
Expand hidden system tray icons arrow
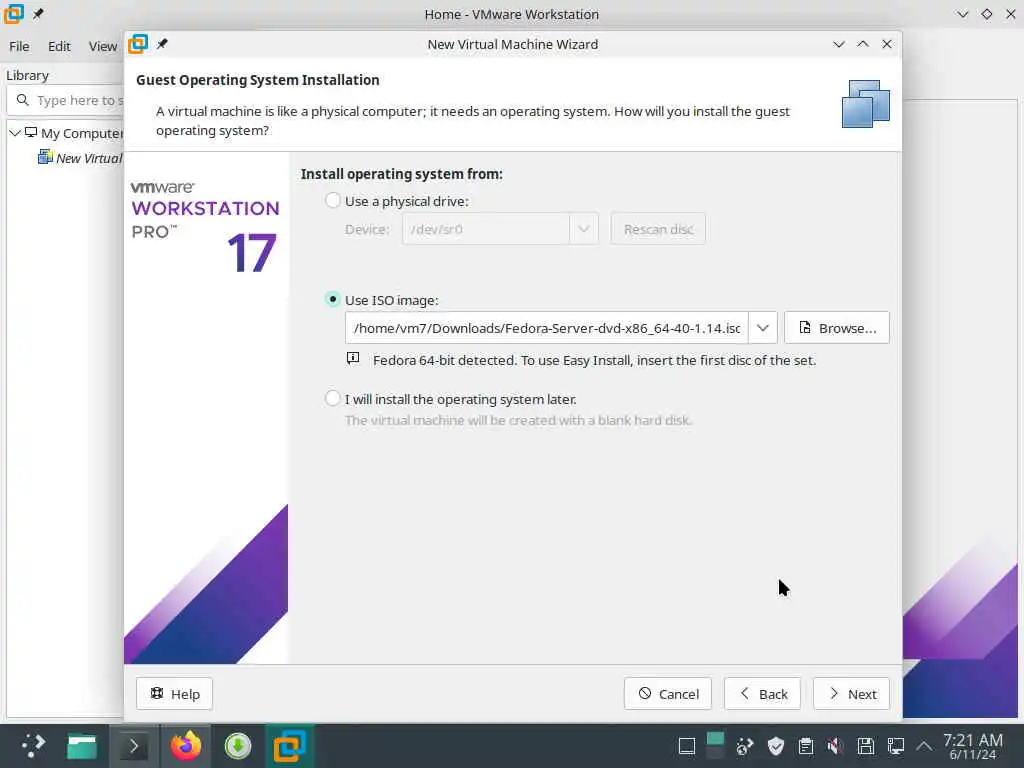[x=924, y=746]
